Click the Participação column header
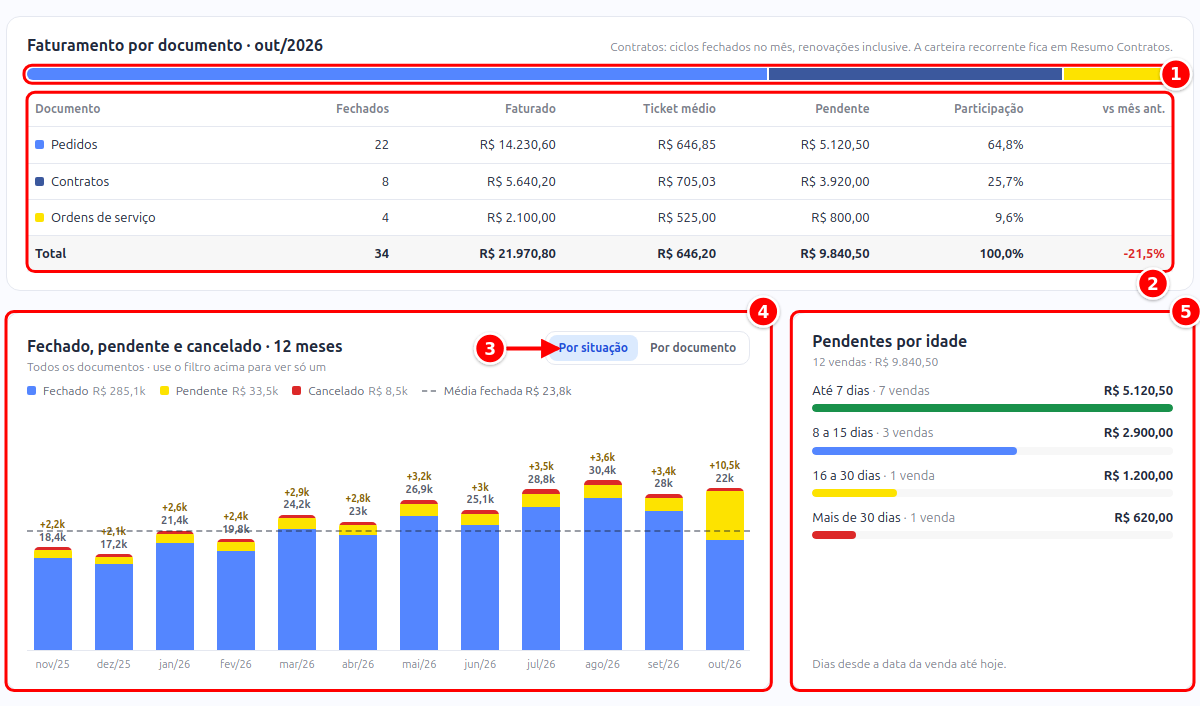This screenshot has width=1200, height=706. click(989, 109)
